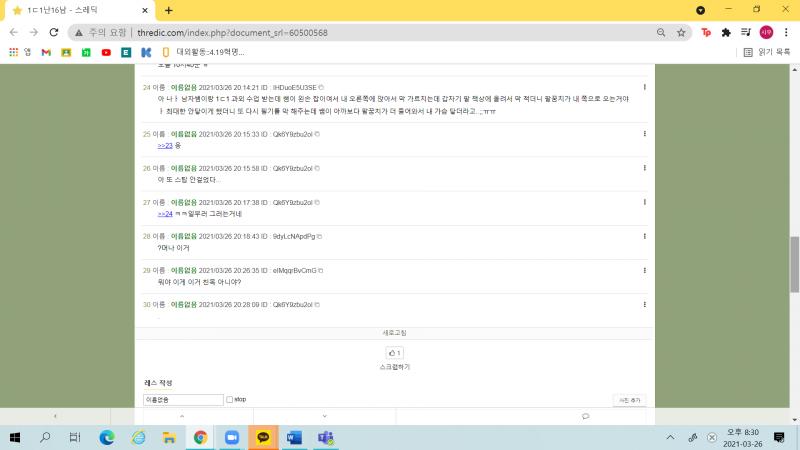The image size is (800, 450).
Task: Open the blue K bookmark icon
Action: [146, 52]
